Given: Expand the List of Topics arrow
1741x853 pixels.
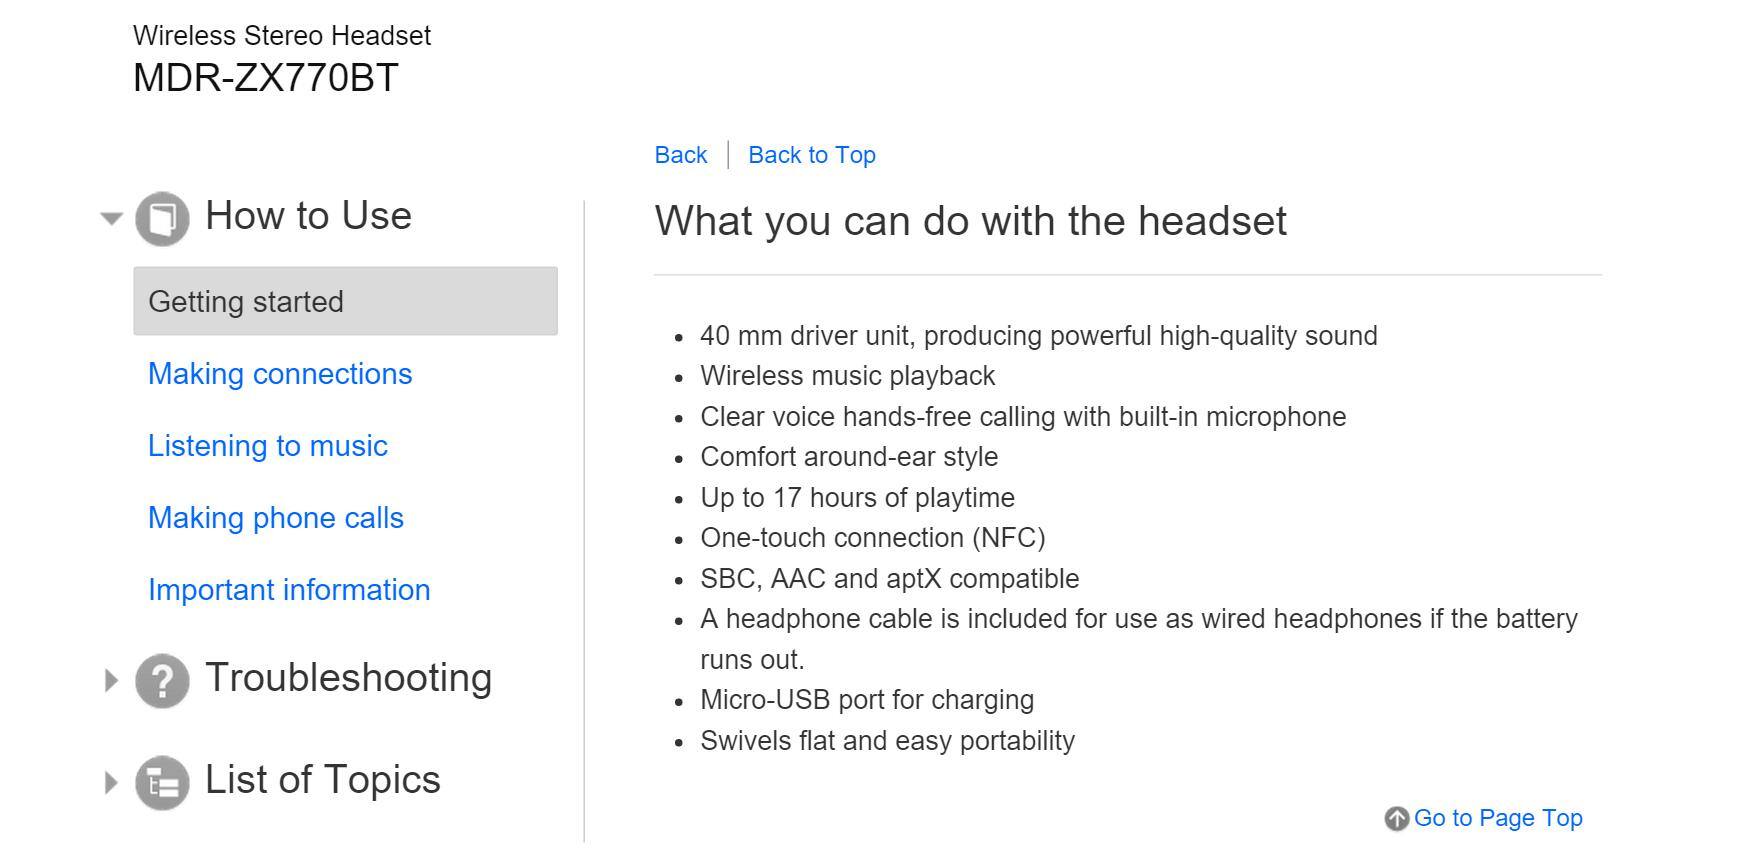Looking at the screenshot, I should [111, 782].
